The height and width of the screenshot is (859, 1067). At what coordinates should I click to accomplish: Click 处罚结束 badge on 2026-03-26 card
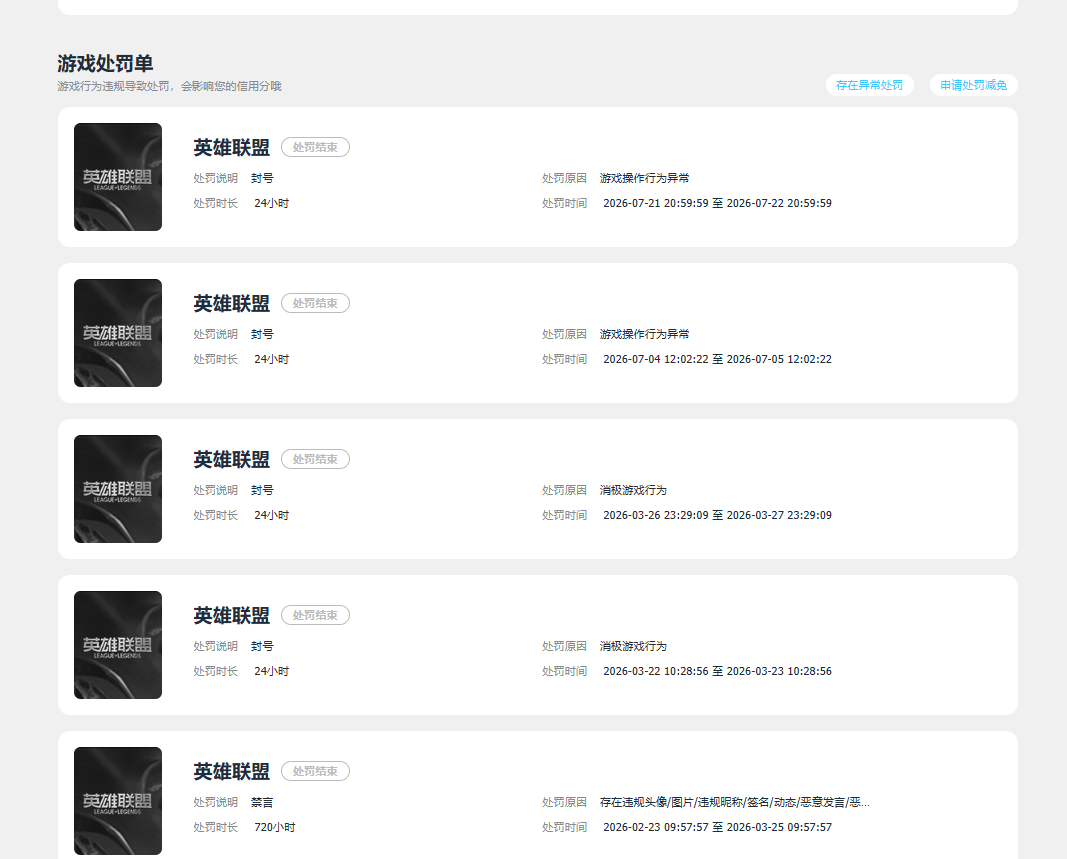tap(315, 459)
